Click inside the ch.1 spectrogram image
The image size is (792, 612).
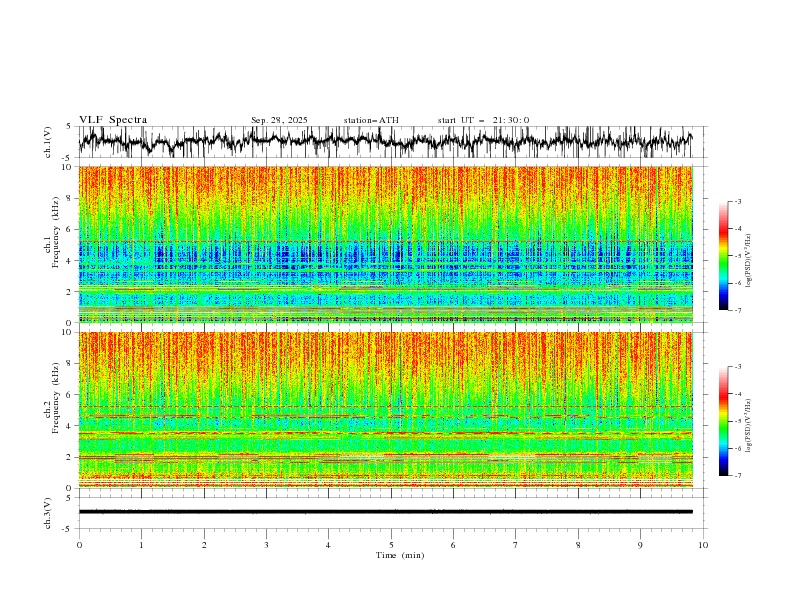[x=386, y=244]
